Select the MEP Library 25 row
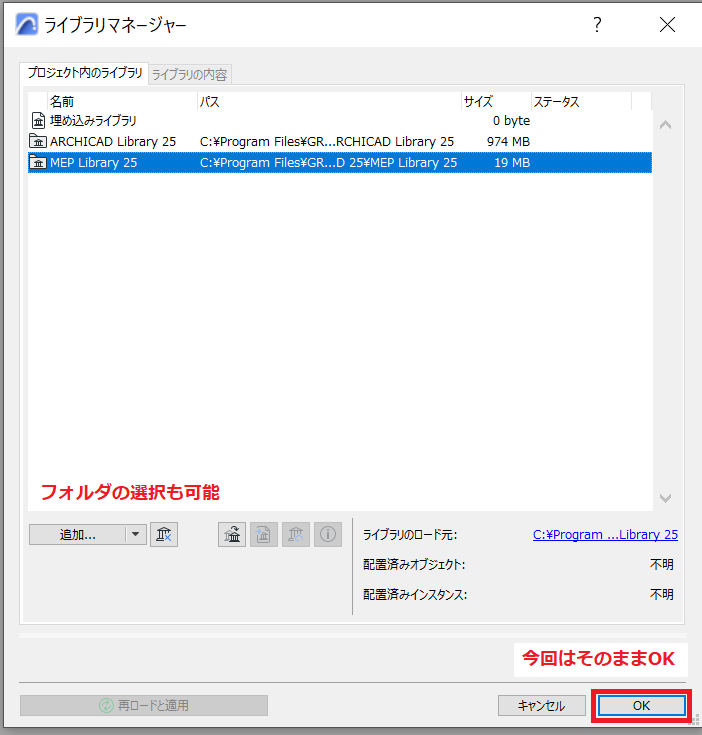The height and width of the screenshot is (735, 702). tap(340, 163)
